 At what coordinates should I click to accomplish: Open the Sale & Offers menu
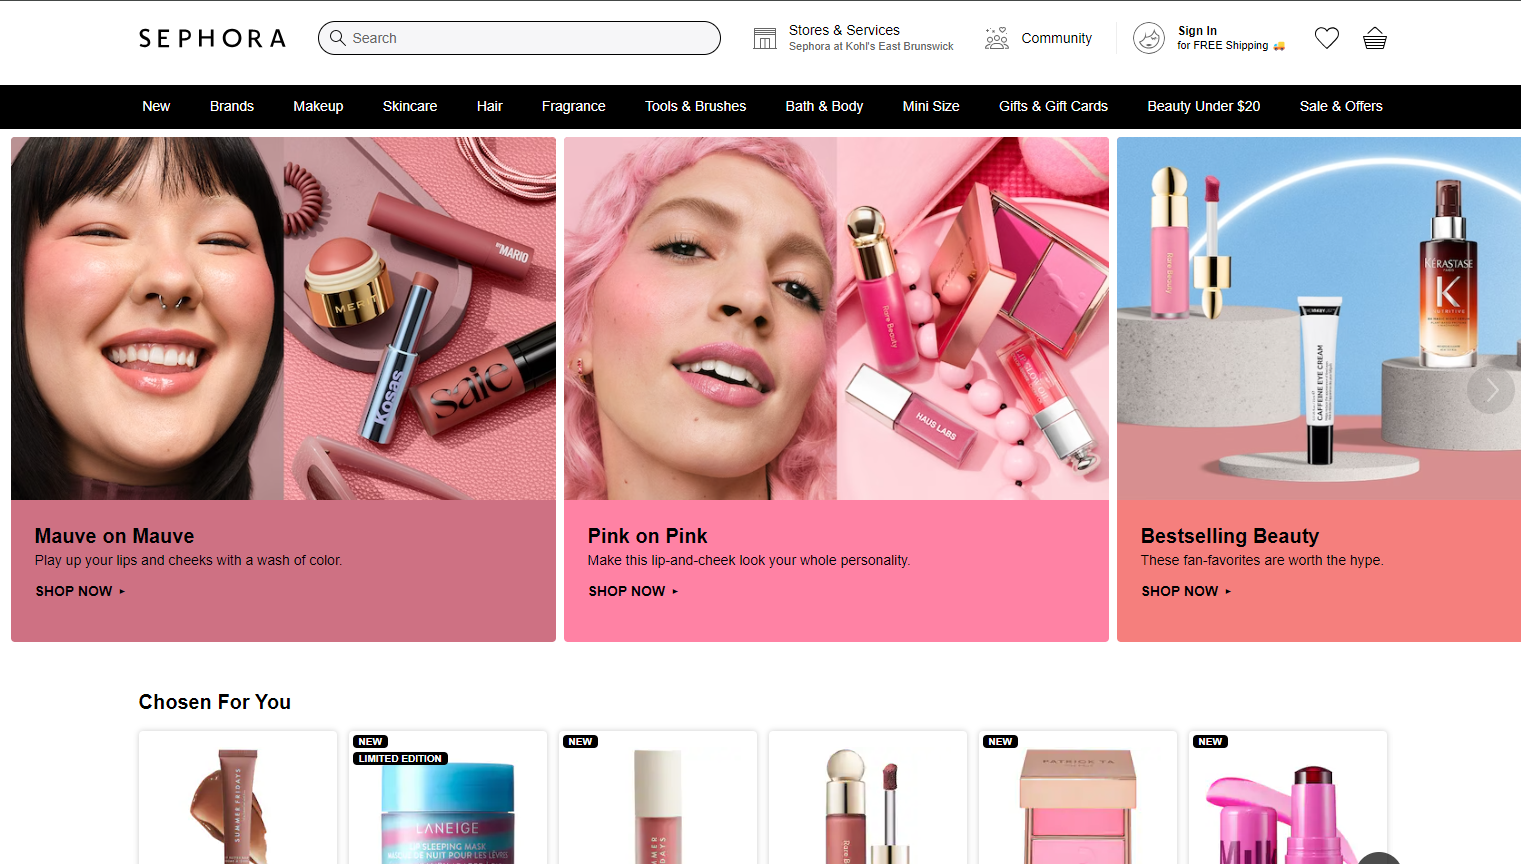tap(1341, 106)
